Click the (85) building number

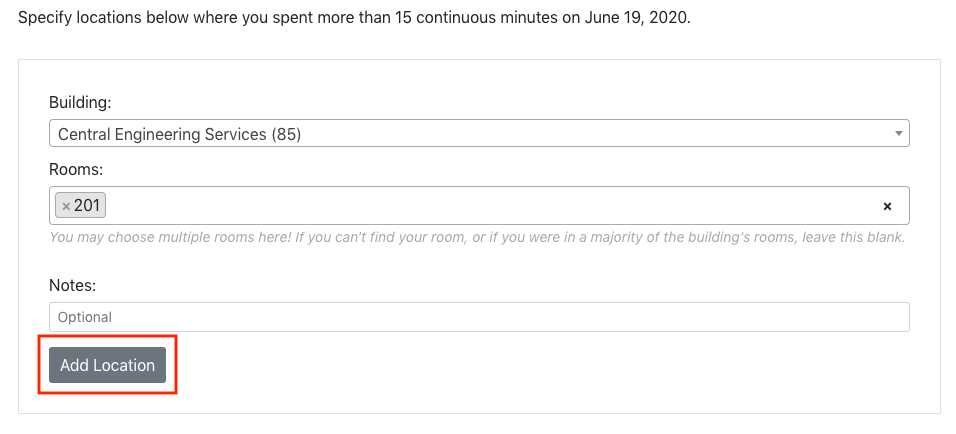(287, 134)
